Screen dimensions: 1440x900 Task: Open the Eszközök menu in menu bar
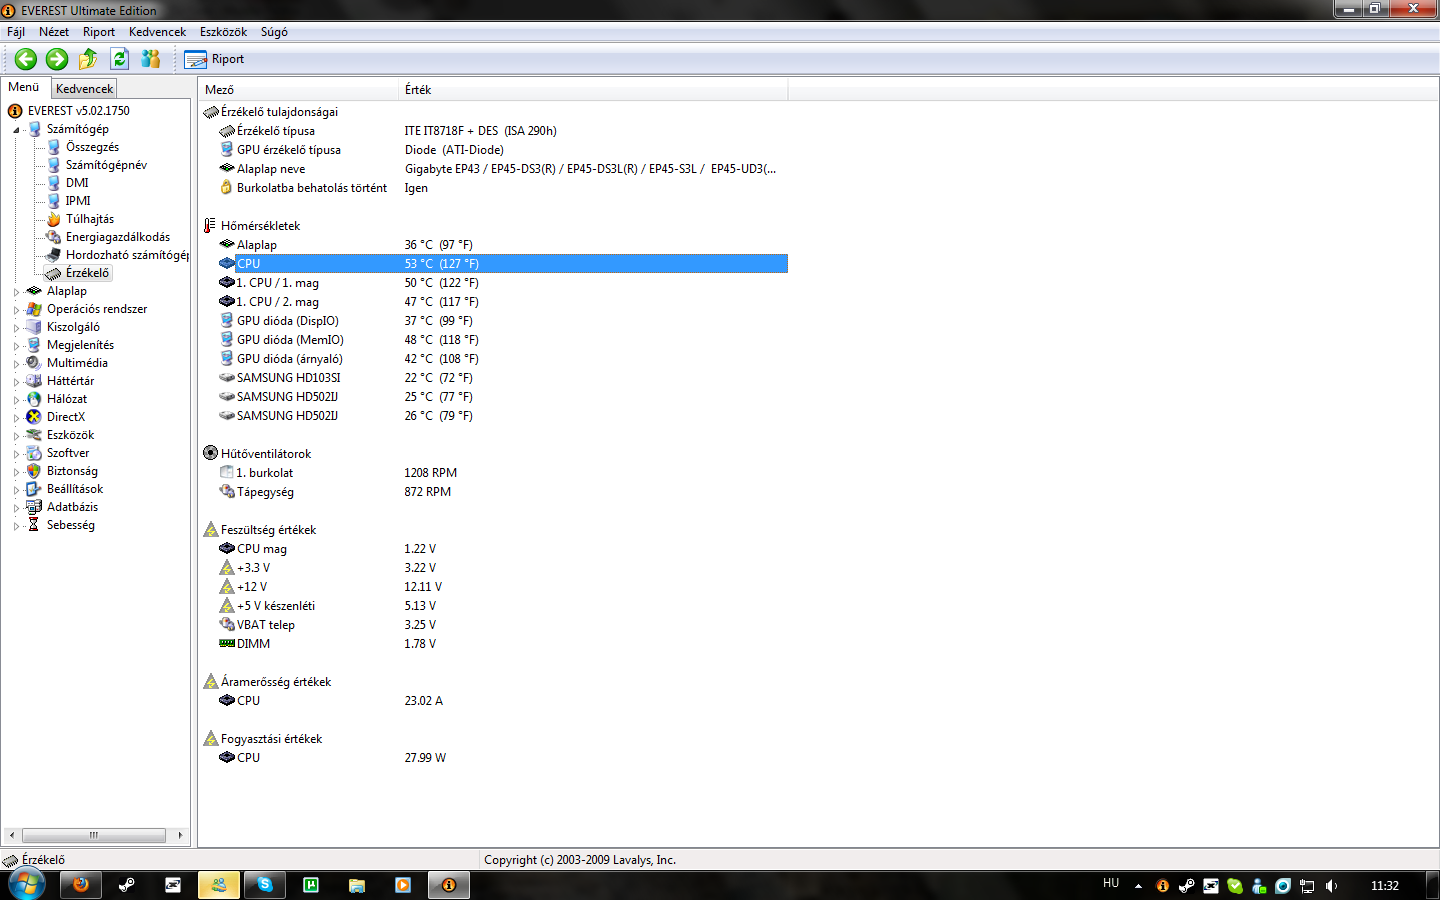coord(223,32)
